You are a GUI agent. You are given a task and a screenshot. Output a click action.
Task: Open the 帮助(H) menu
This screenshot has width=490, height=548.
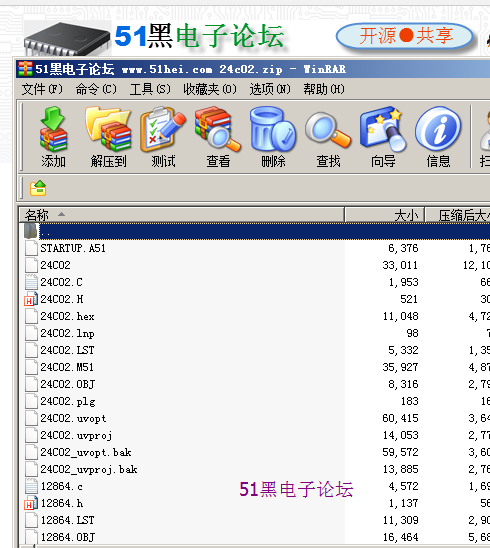324,89
